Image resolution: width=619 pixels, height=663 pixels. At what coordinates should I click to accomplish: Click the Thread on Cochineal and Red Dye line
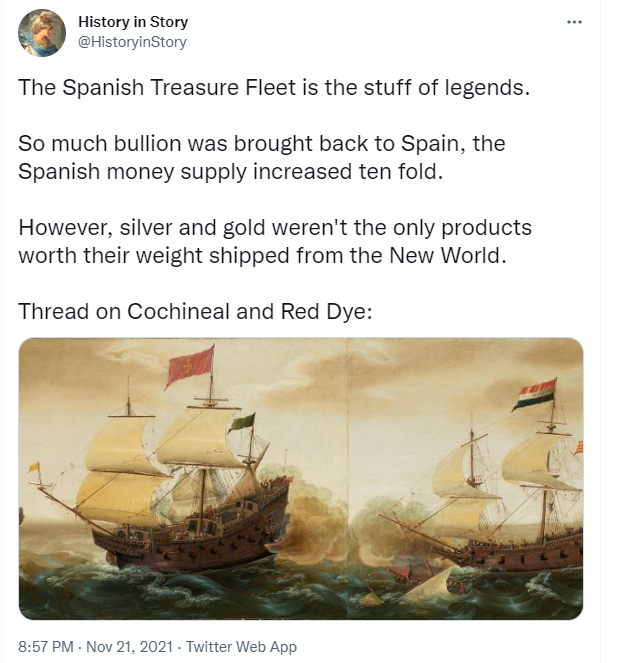(195, 311)
